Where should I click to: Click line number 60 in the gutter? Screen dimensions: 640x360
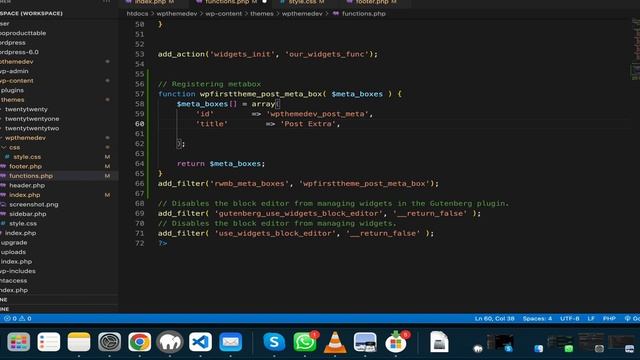pos(140,124)
